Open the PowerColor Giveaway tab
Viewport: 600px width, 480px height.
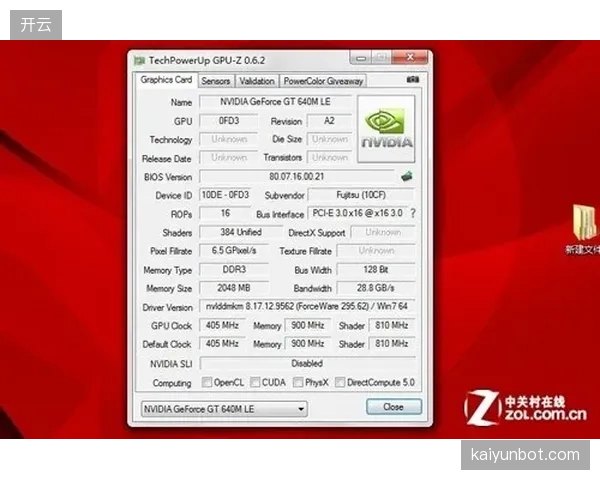[x=323, y=81]
